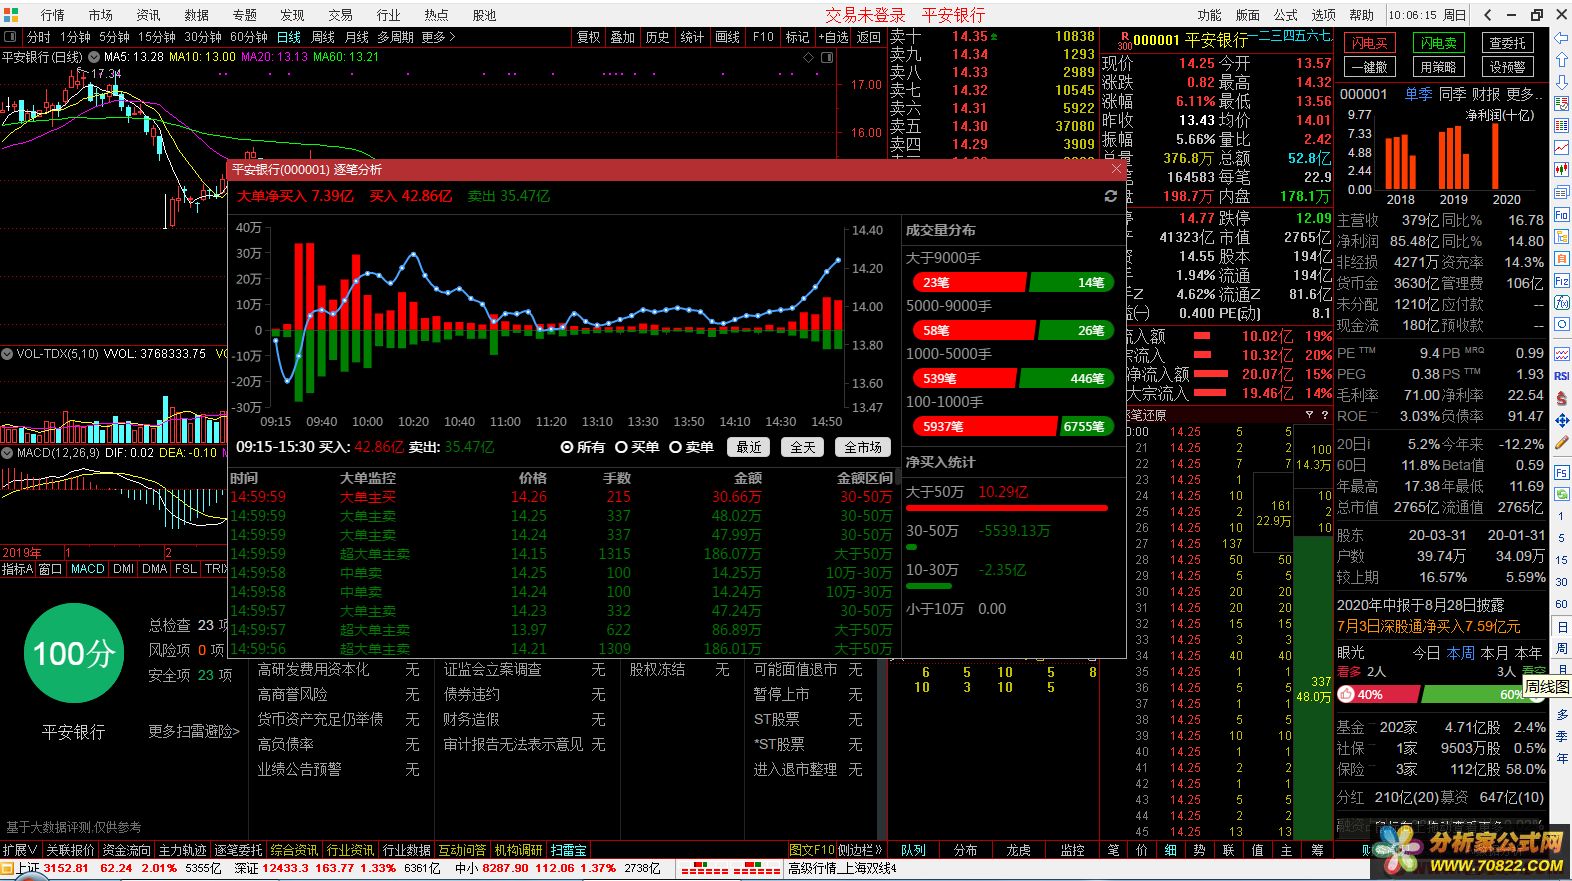Click the 设预警 button
This screenshot has width=1572, height=881.
tap(1507, 67)
